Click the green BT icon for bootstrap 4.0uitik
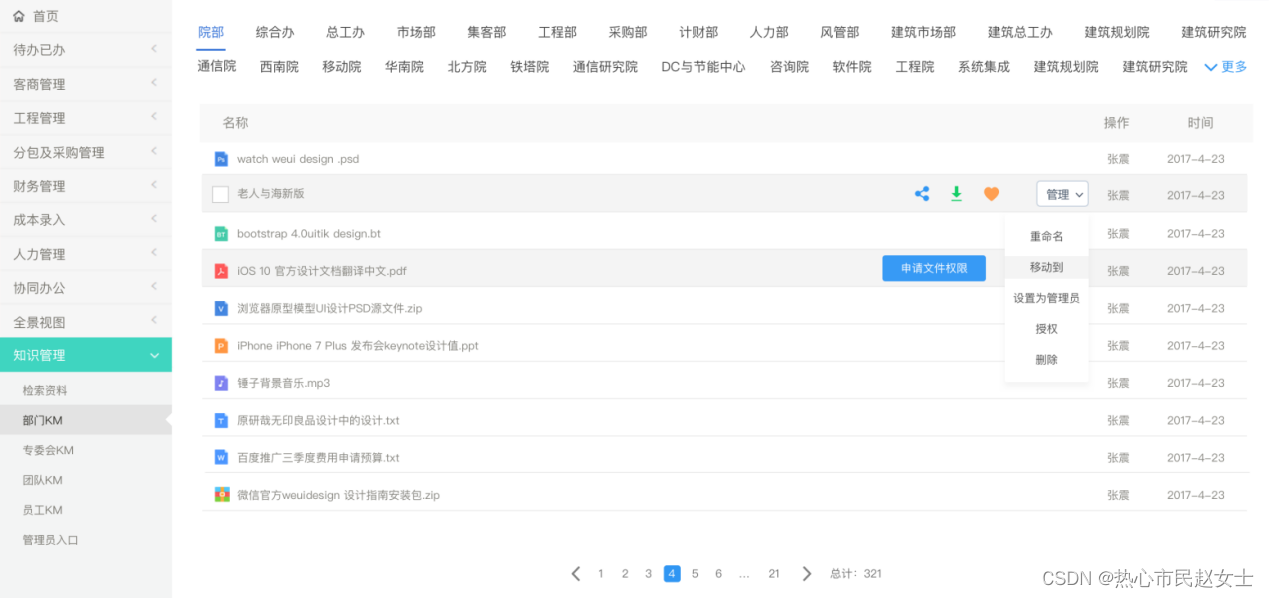The width and height of the screenshot is (1269, 598). [221, 233]
